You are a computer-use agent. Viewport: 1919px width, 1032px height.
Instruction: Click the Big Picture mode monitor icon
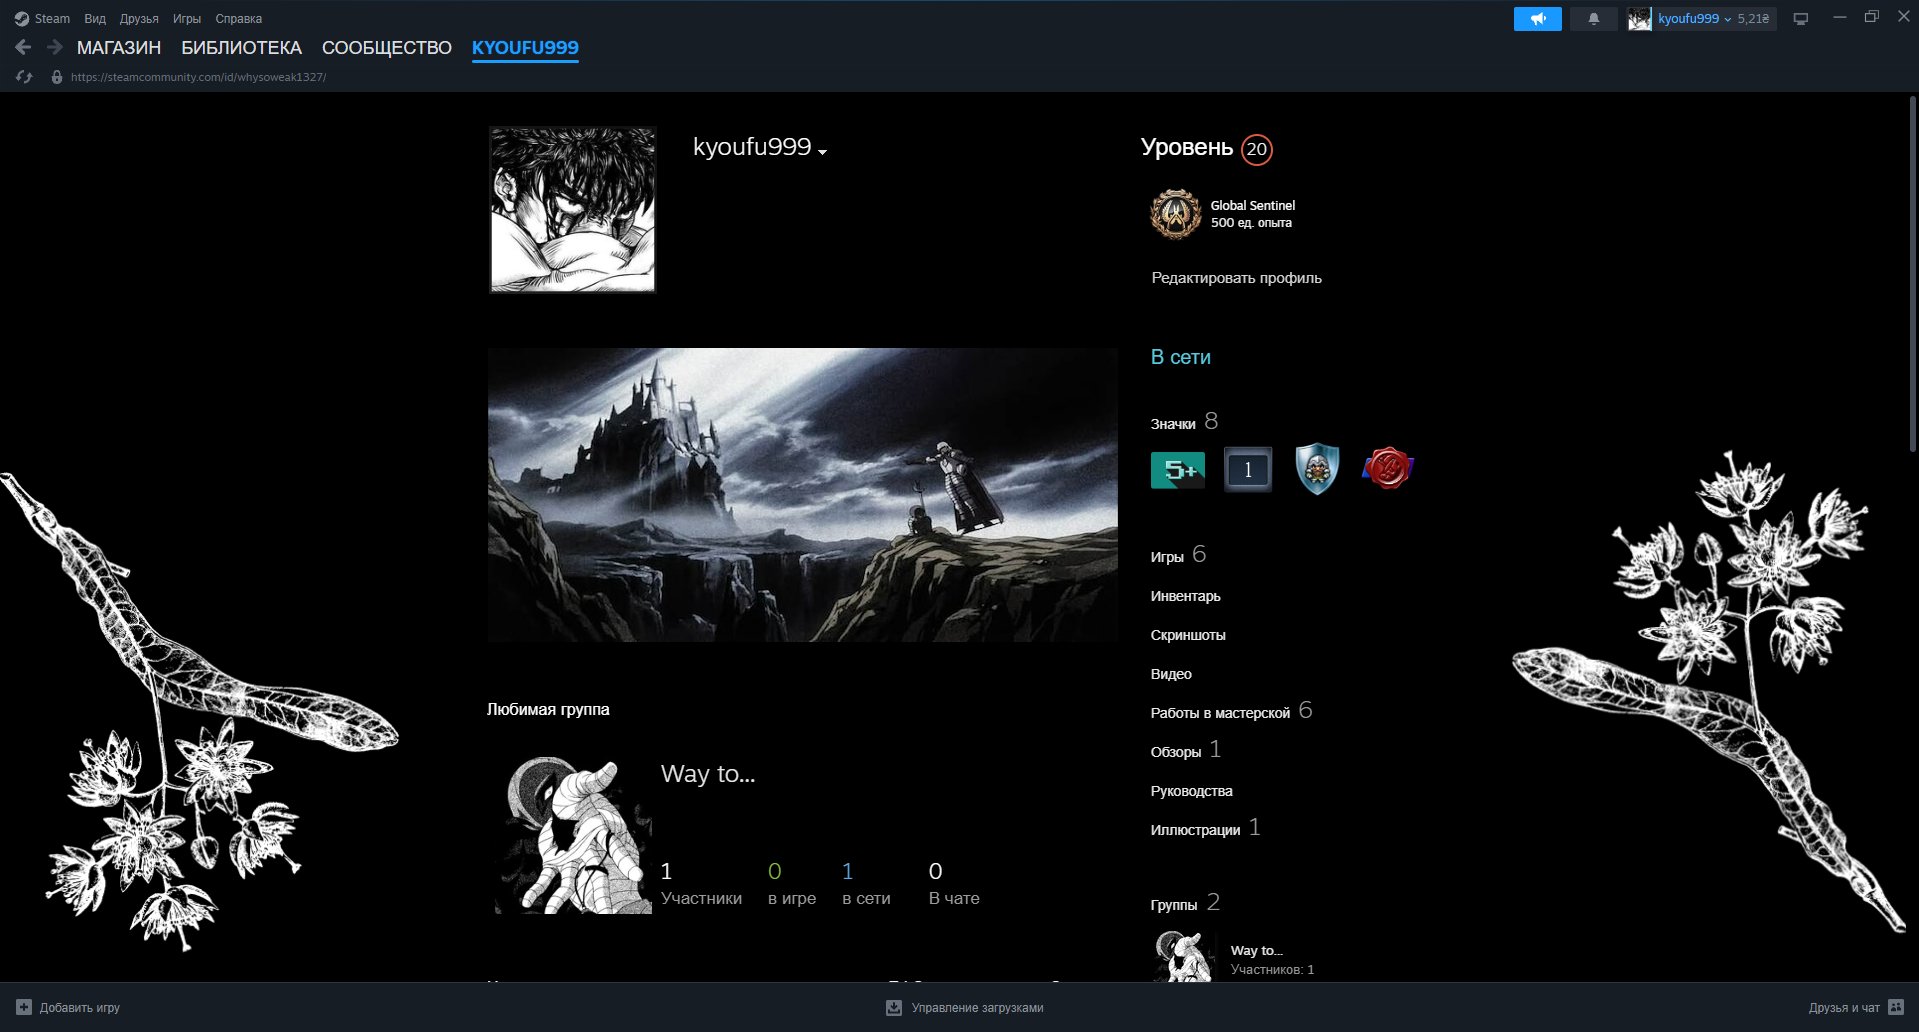coord(1801,19)
